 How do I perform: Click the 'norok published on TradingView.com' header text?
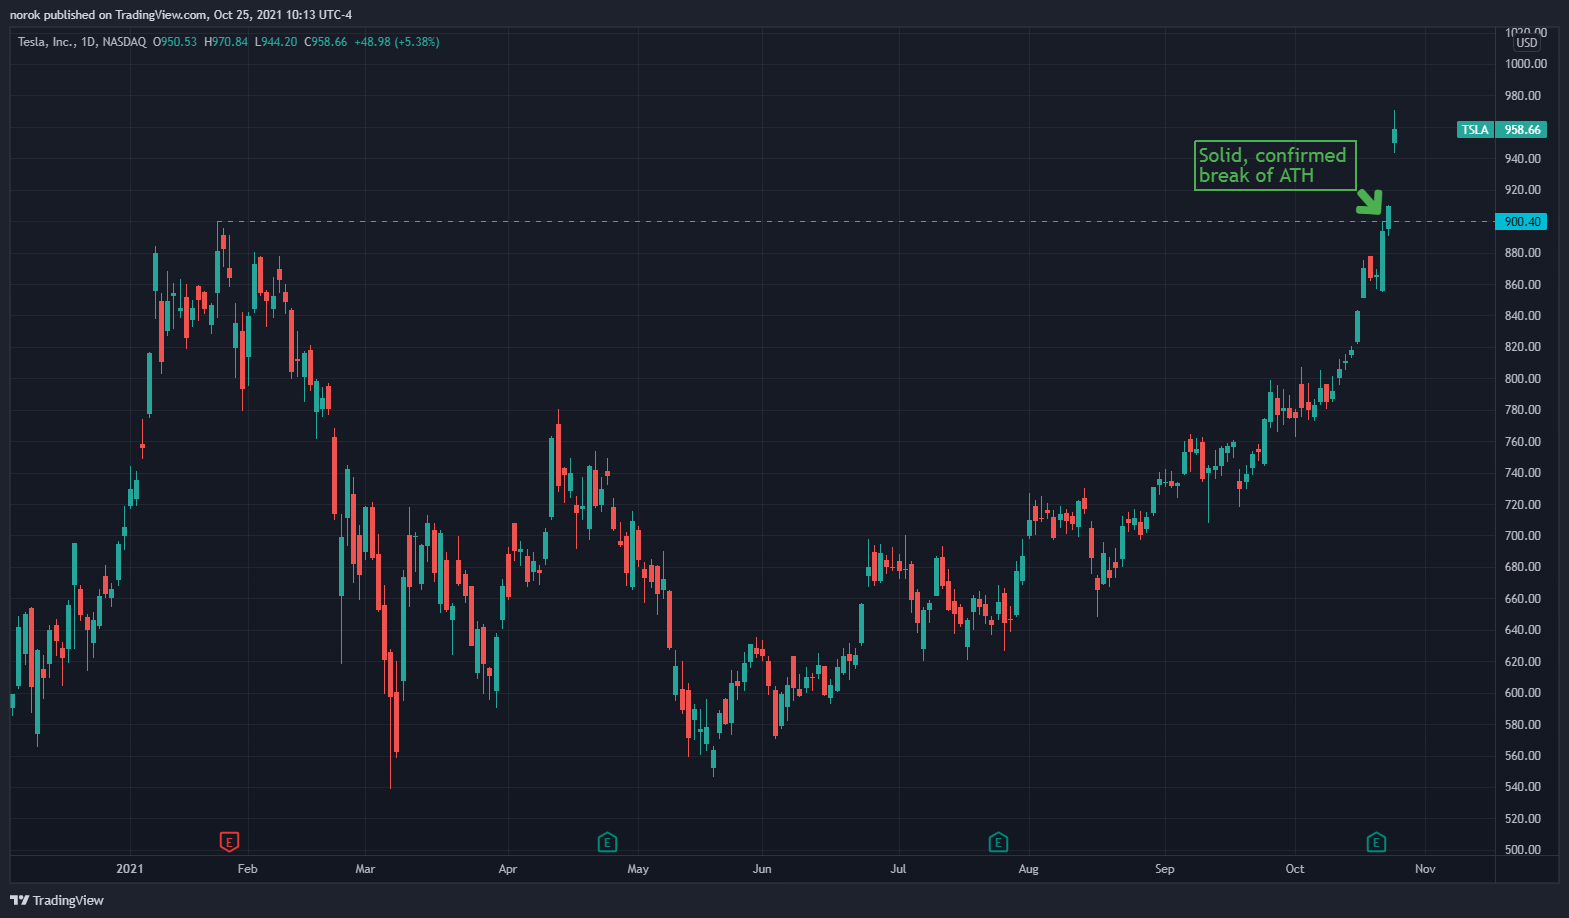(109, 15)
